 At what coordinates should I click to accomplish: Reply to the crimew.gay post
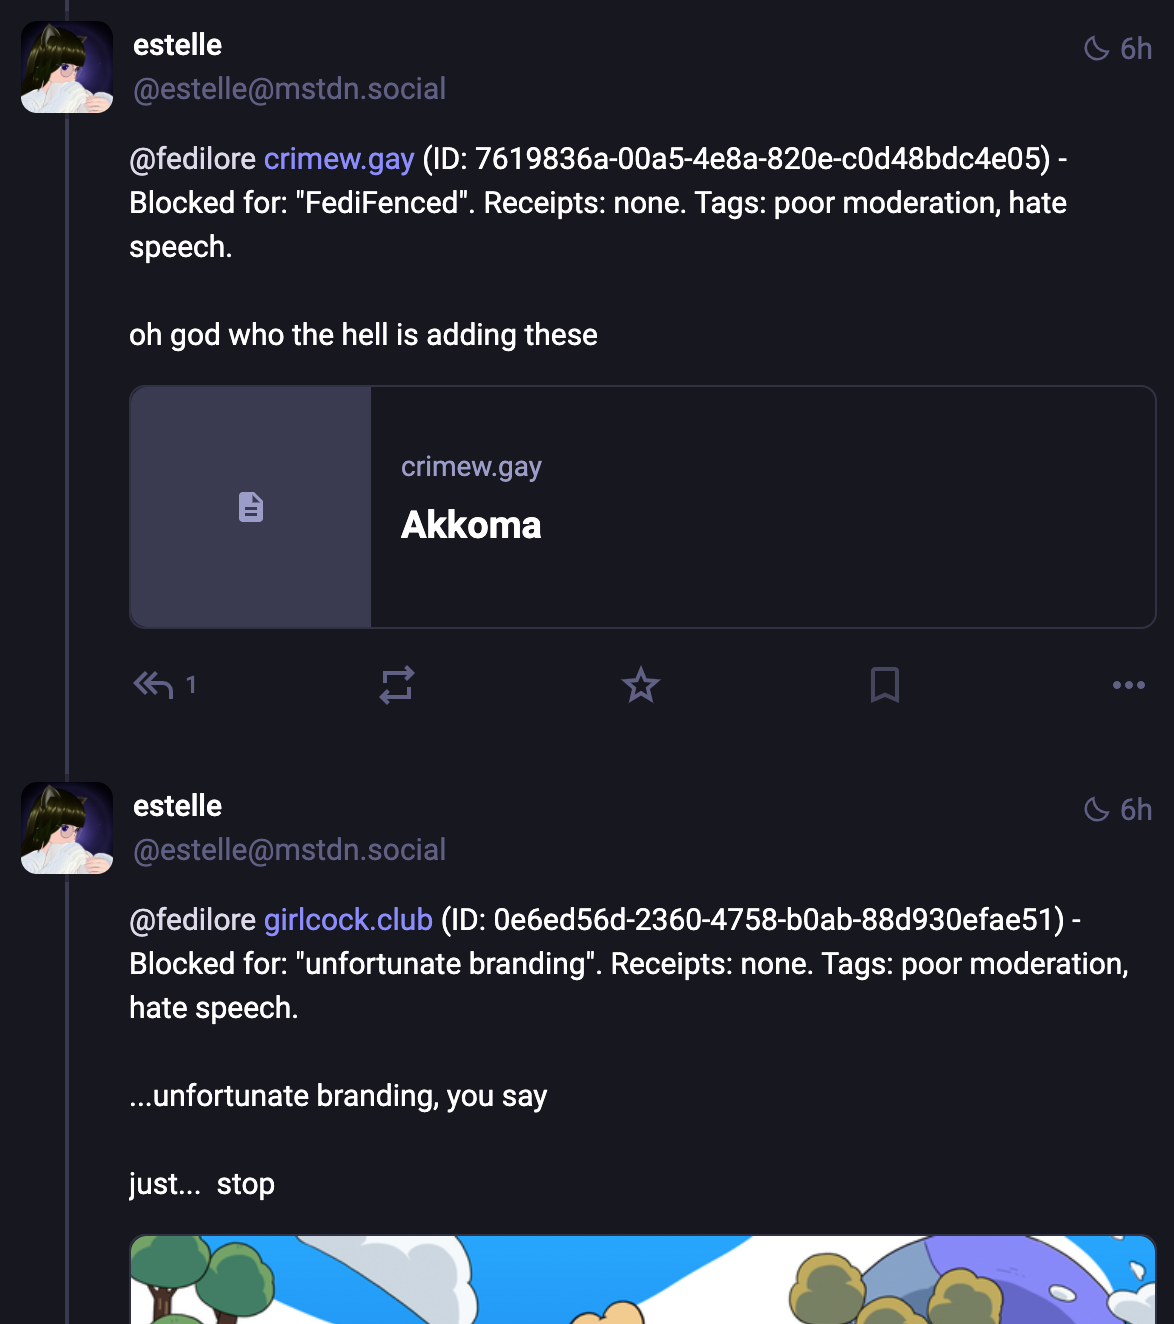[154, 685]
